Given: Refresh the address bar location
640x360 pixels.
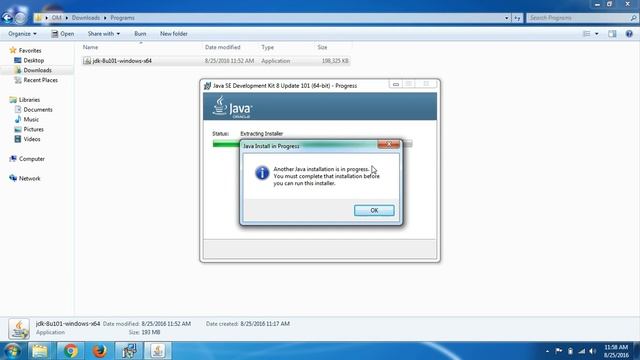Looking at the screenshot, I should 517,18.
